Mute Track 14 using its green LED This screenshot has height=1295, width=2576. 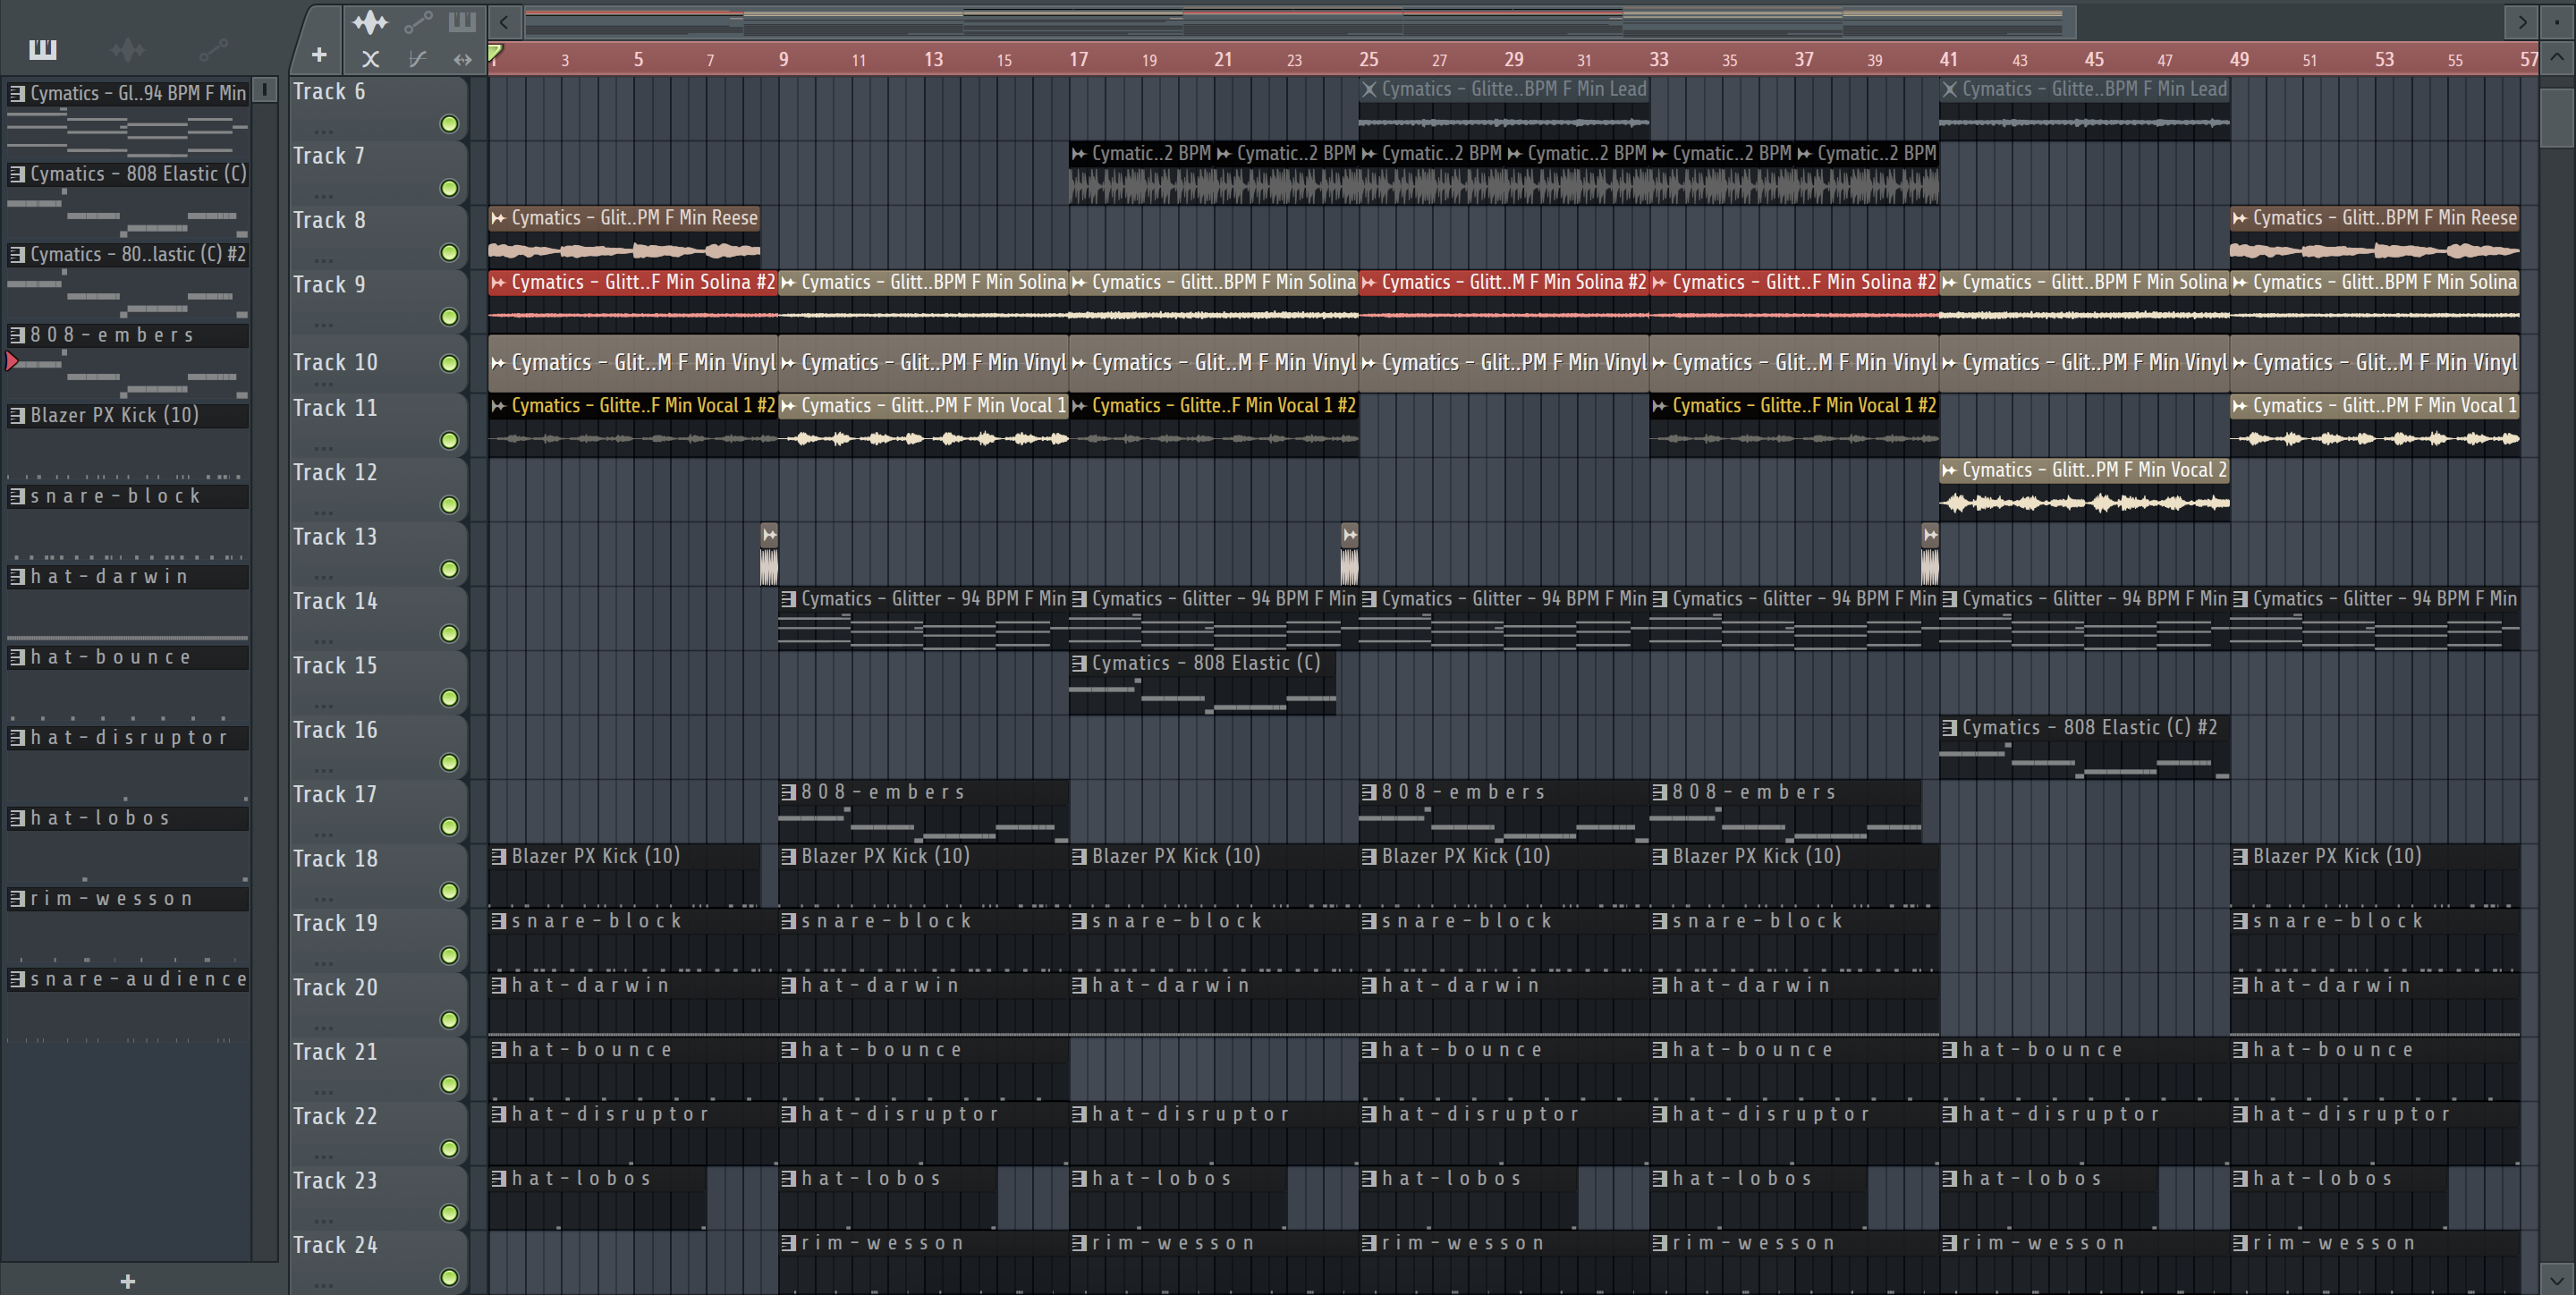point(449,633)
